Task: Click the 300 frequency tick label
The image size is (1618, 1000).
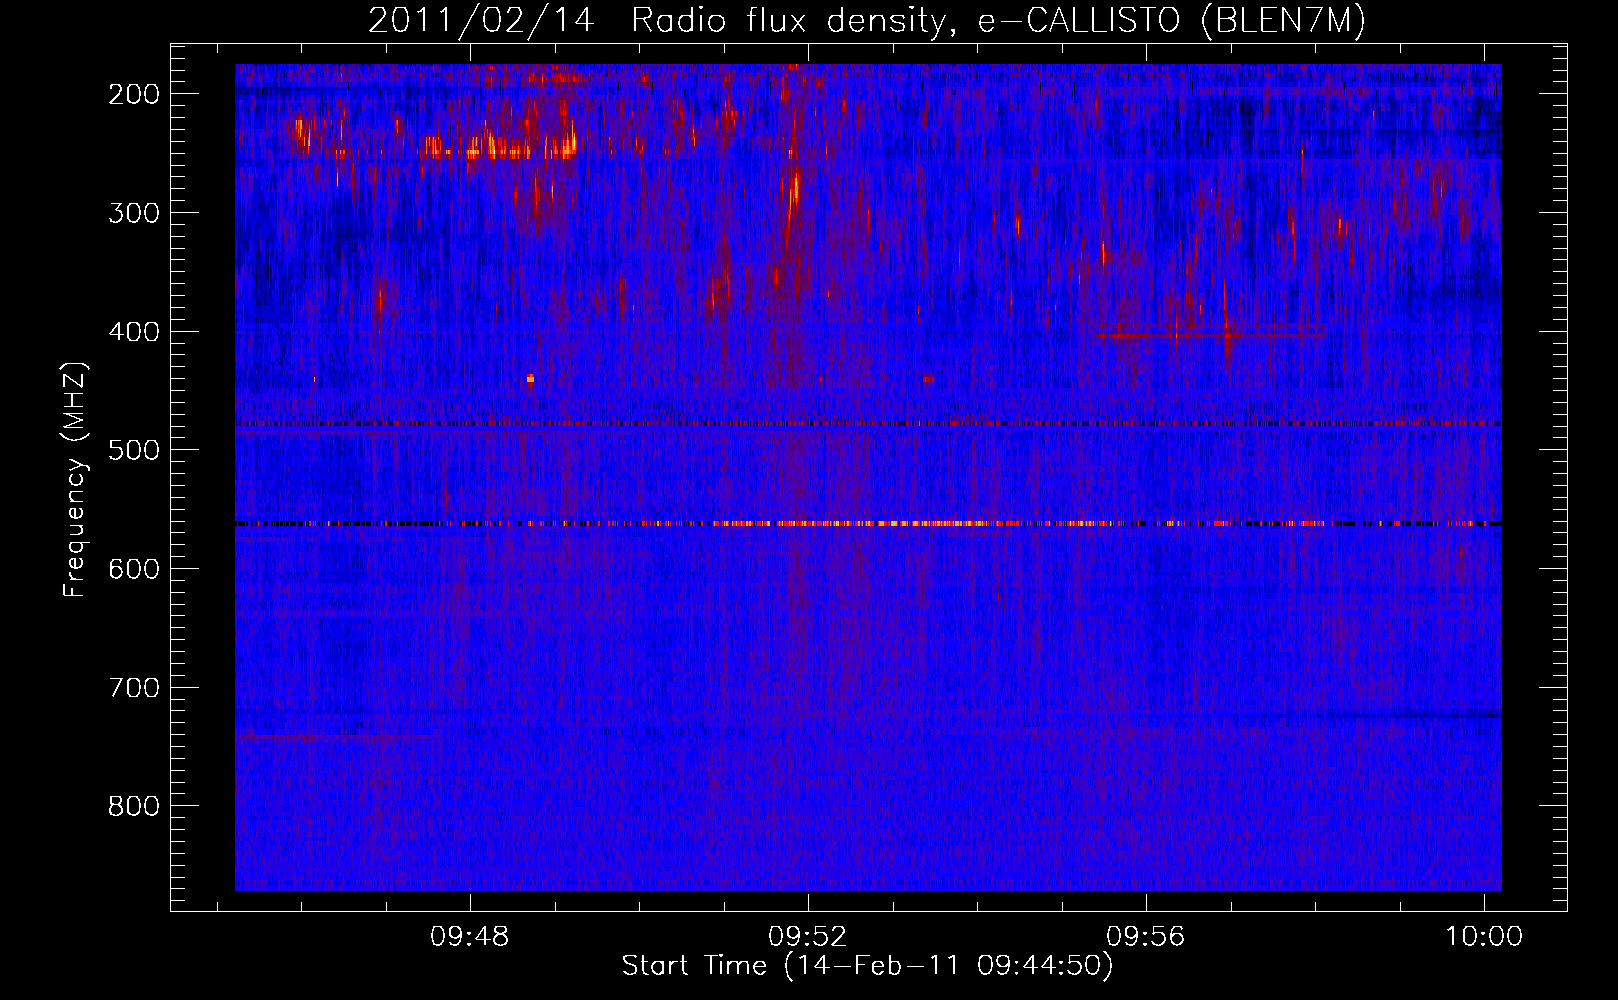Action: (x=134, y=213)
